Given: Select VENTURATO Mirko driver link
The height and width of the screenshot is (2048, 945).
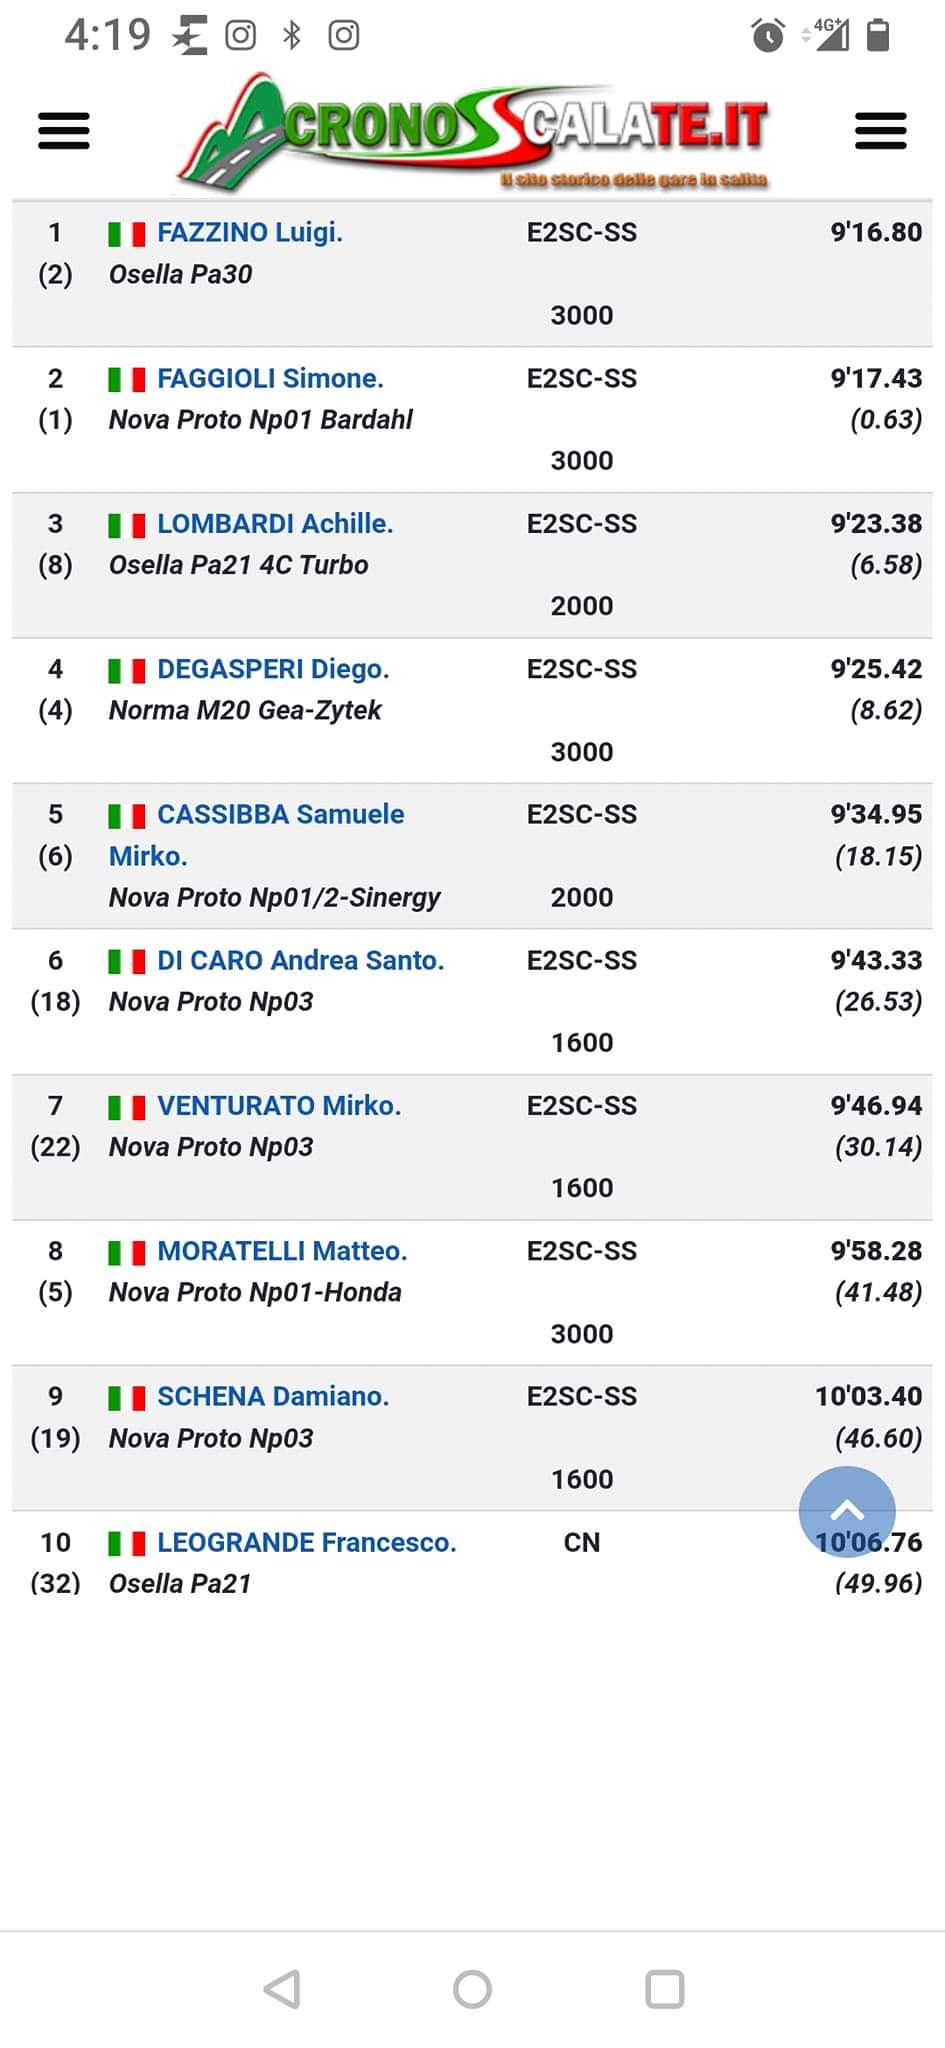Looking at the screenshot, I should tap(279, 1106).
